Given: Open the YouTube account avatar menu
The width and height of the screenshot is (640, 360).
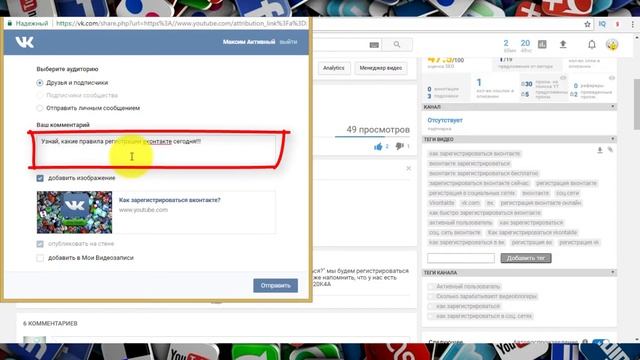Looking at the screenshot, I should (x=612, y=44).
